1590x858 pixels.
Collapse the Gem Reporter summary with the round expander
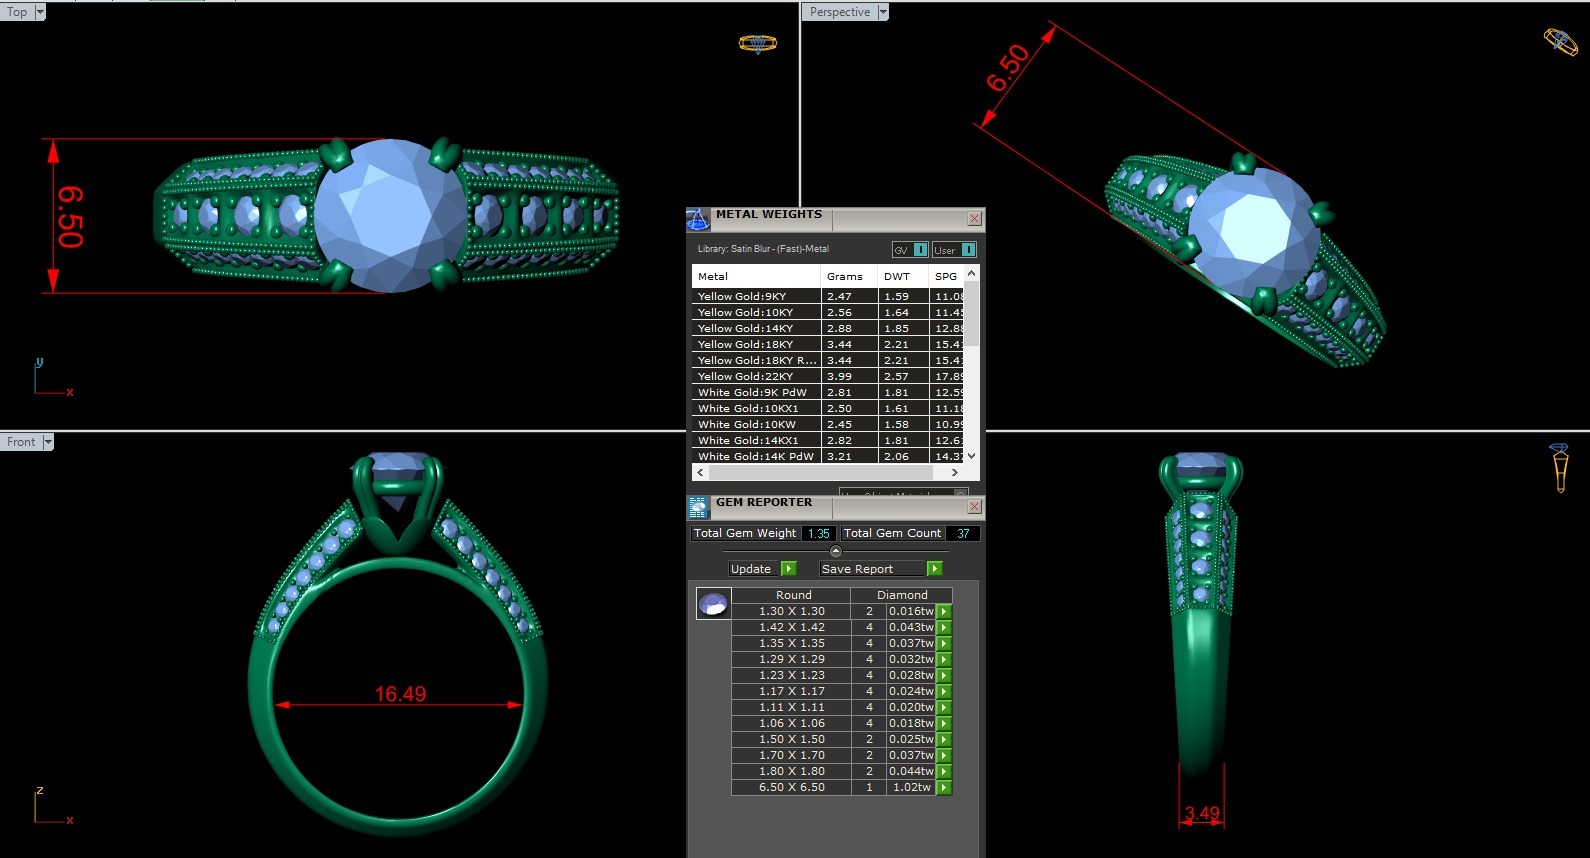(836, 551)
